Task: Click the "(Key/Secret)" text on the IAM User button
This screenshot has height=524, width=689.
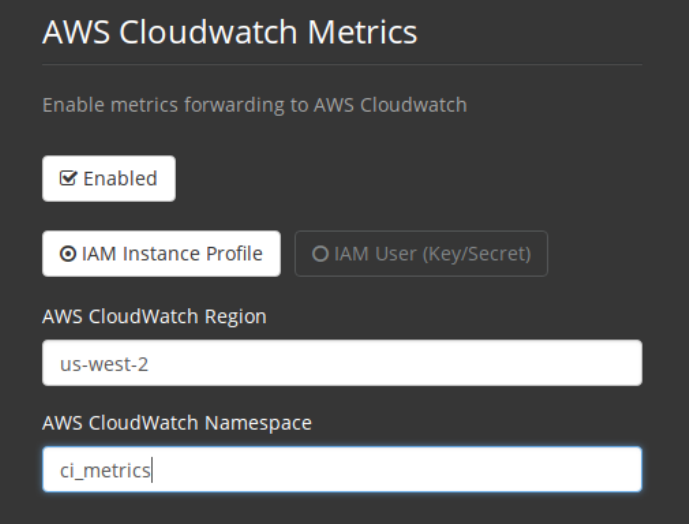Action: tap(477, 254)
